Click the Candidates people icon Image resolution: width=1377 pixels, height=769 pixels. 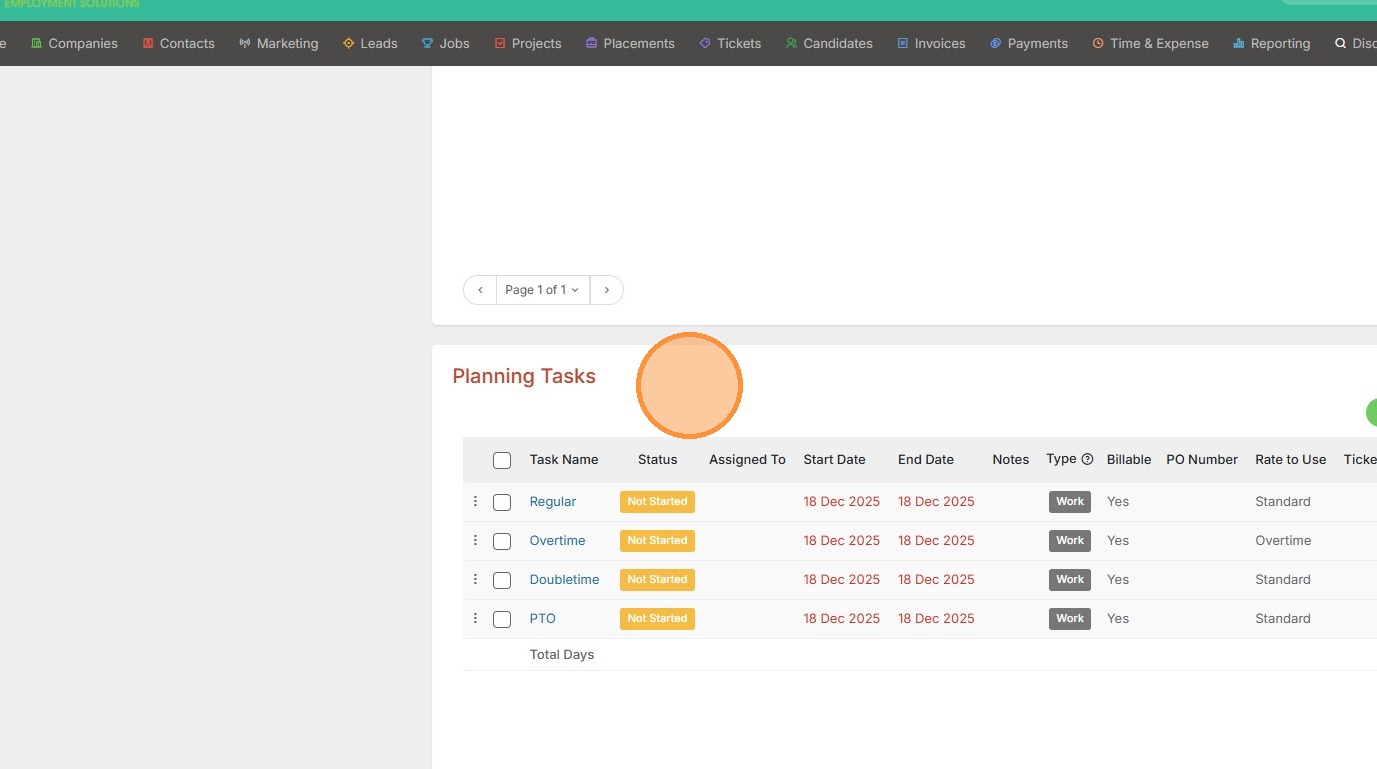tap(791, 43)
